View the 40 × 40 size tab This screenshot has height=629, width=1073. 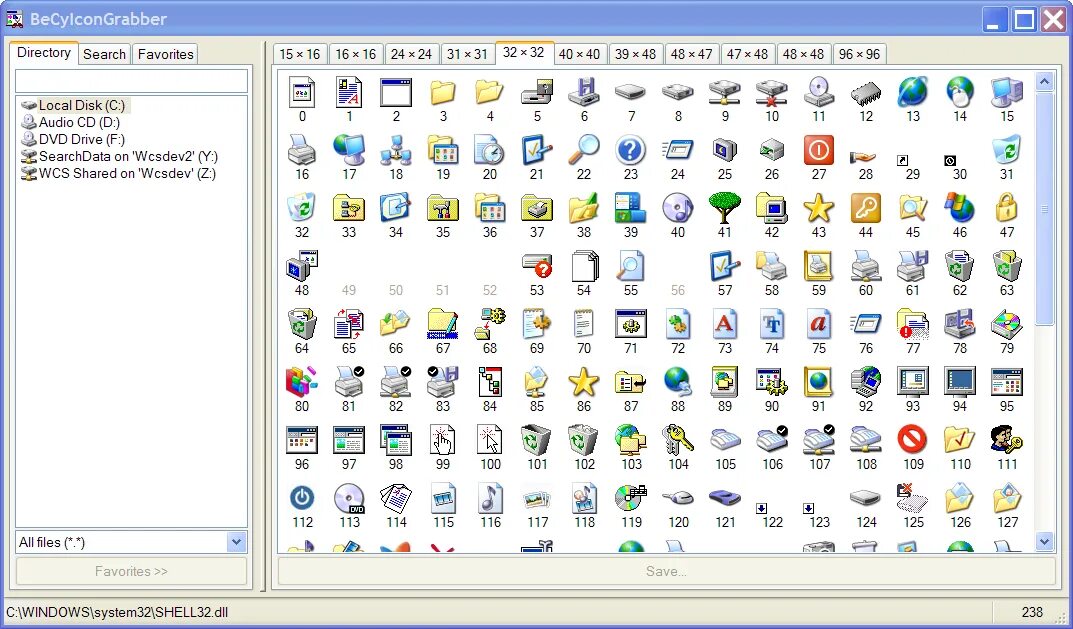pos(579,54)
